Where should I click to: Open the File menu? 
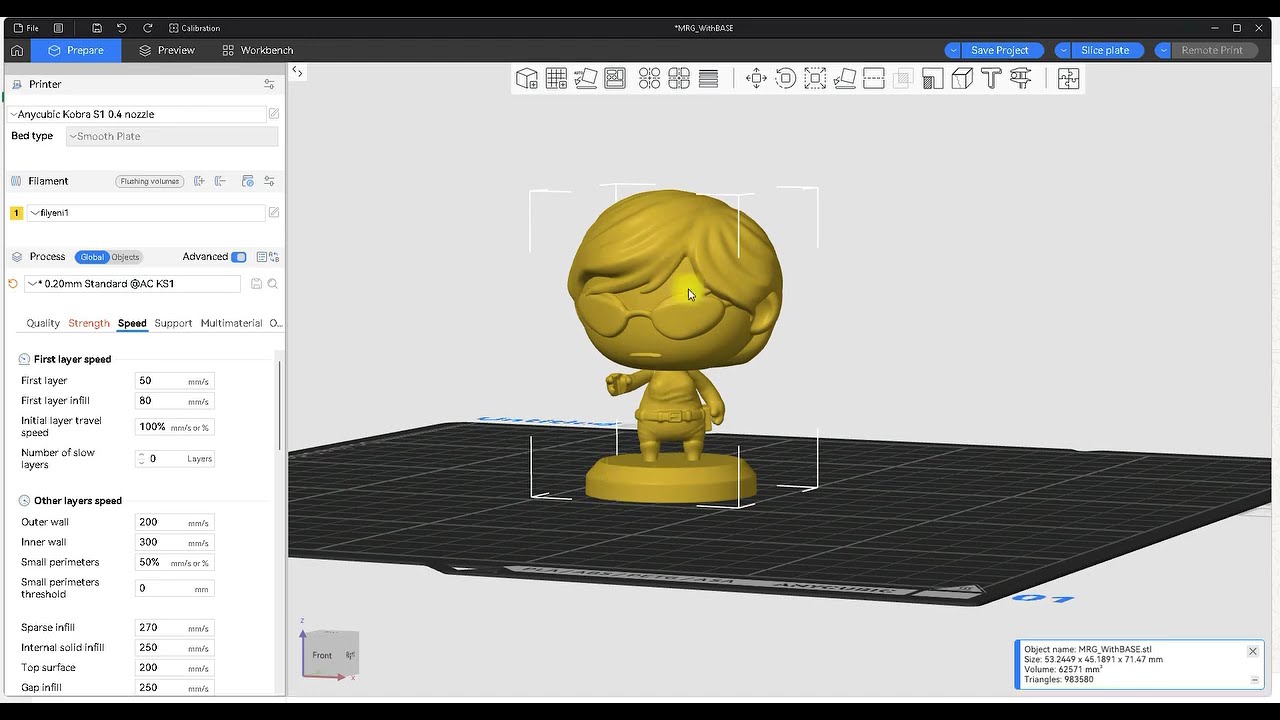(x=26, y=28)
